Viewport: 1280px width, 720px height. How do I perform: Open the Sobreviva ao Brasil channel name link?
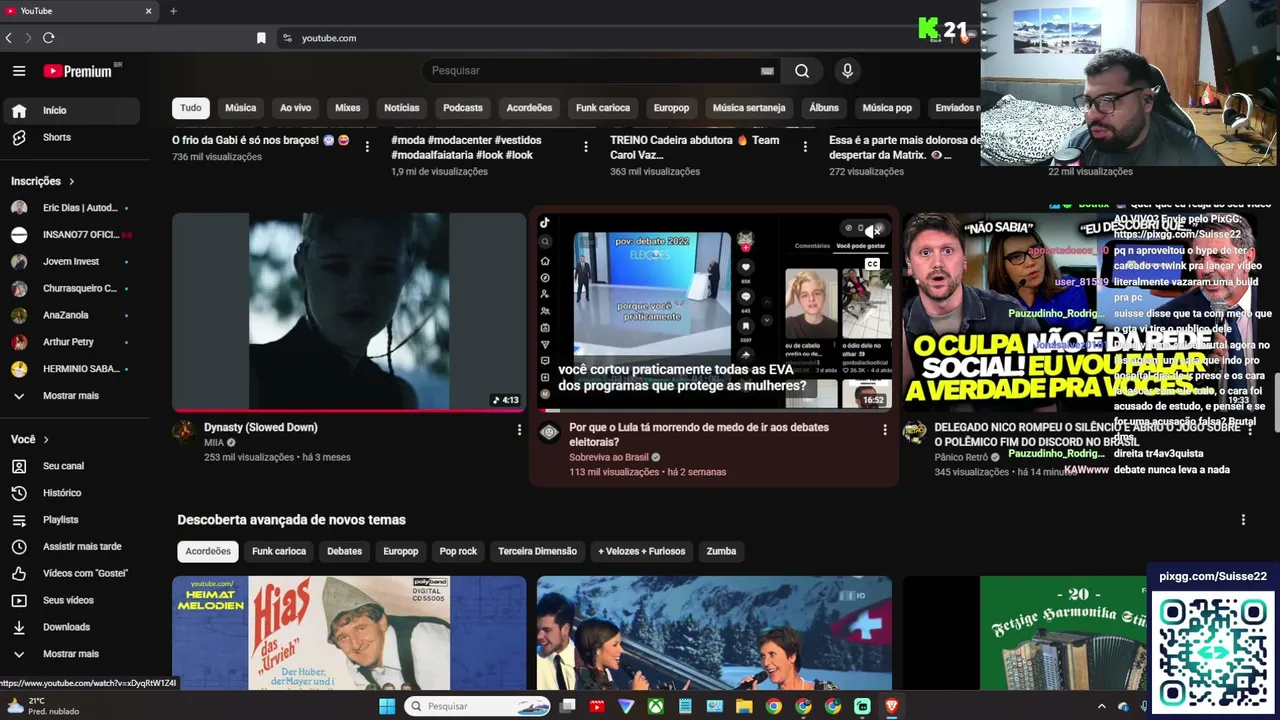coord(609,457)
